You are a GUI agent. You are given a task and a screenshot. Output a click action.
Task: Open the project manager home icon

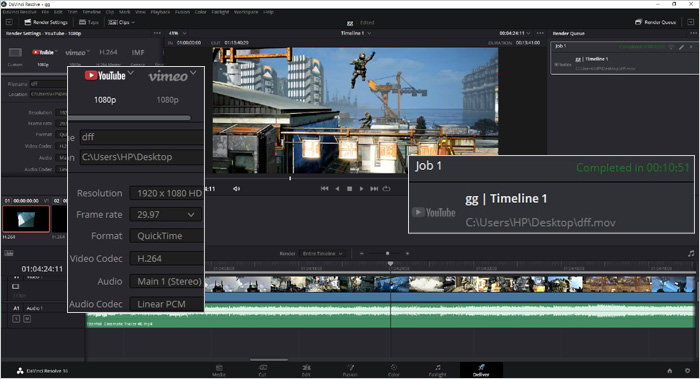(670, 371)
